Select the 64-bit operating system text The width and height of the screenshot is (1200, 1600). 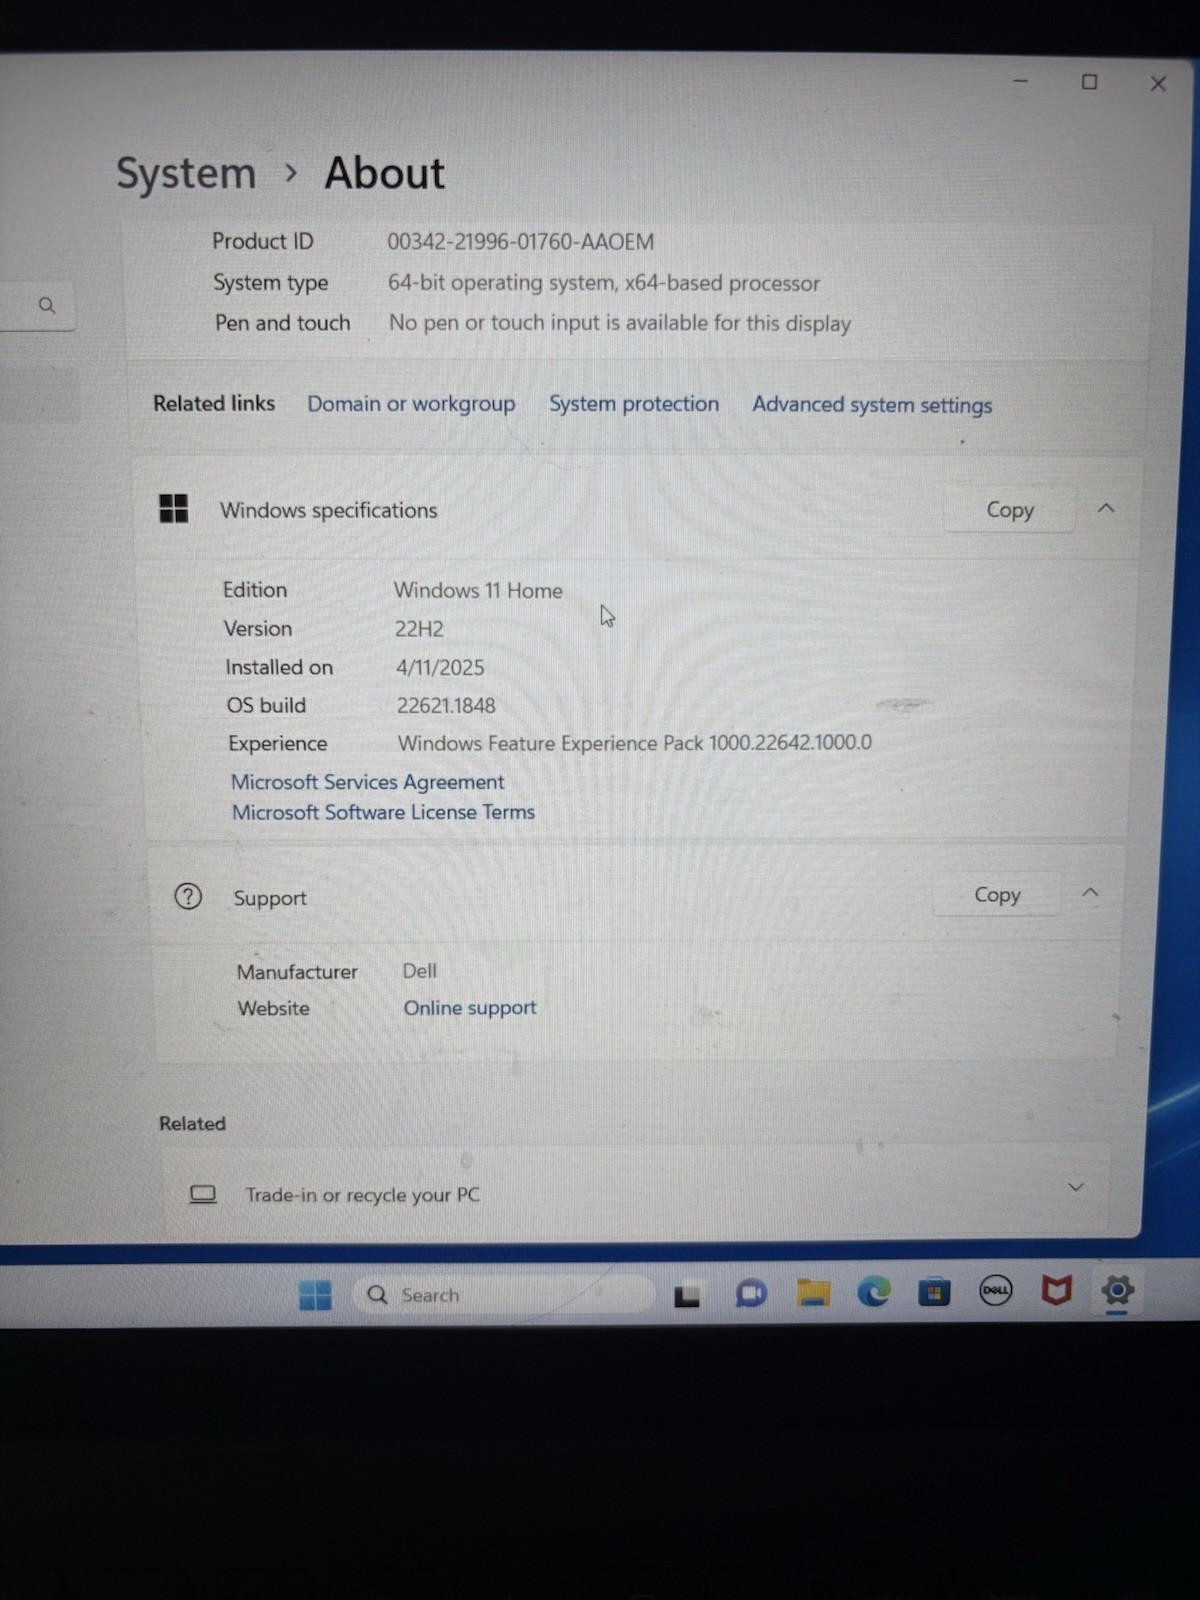coord(604,283)
